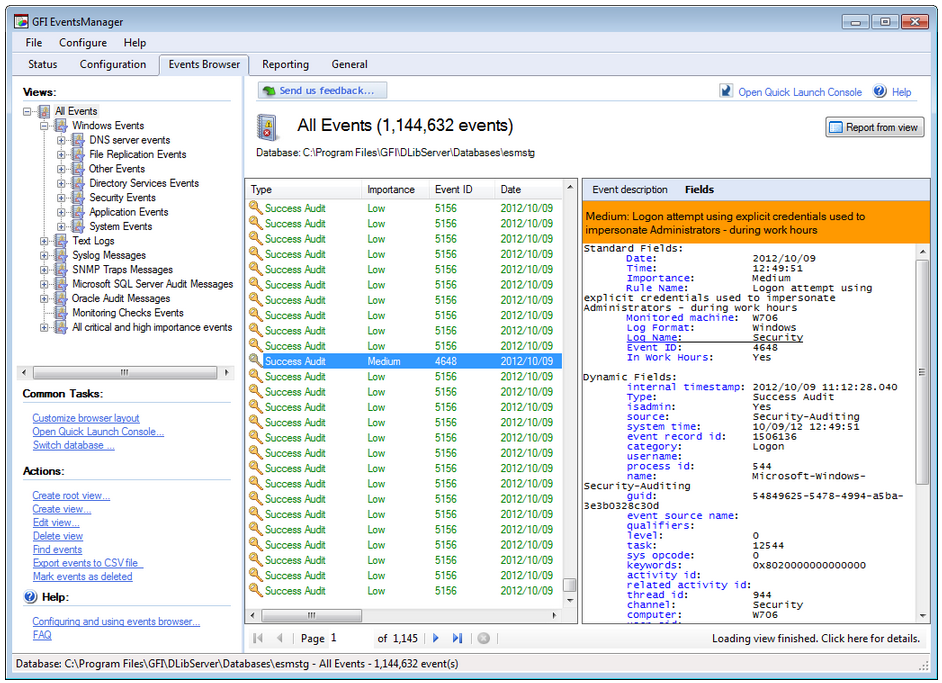Click the Send us feedback button

pos(323,91)
